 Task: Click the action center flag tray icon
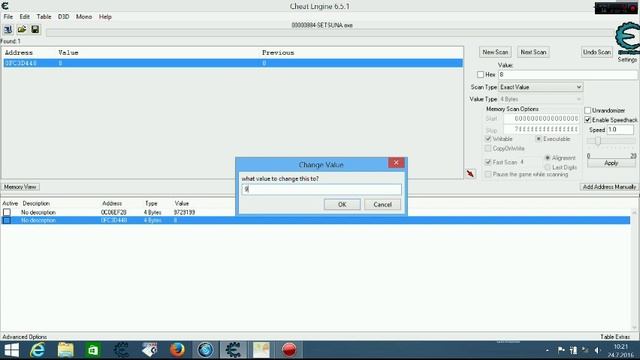tap(561, 350)
